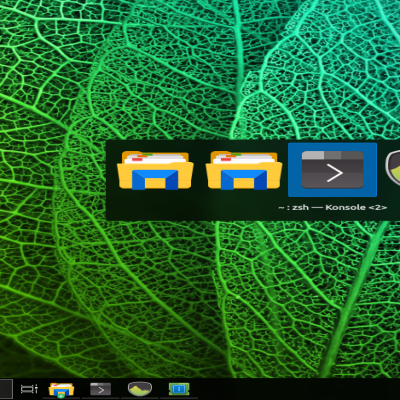Launch the green Info Center chip icon
400x400 pixels.
pos(179,389)
